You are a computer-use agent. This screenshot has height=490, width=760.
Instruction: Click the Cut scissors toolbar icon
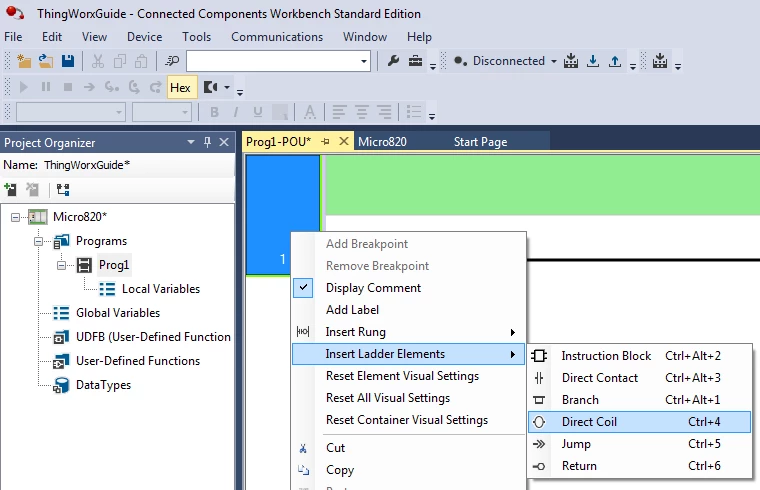coord(98,61)
